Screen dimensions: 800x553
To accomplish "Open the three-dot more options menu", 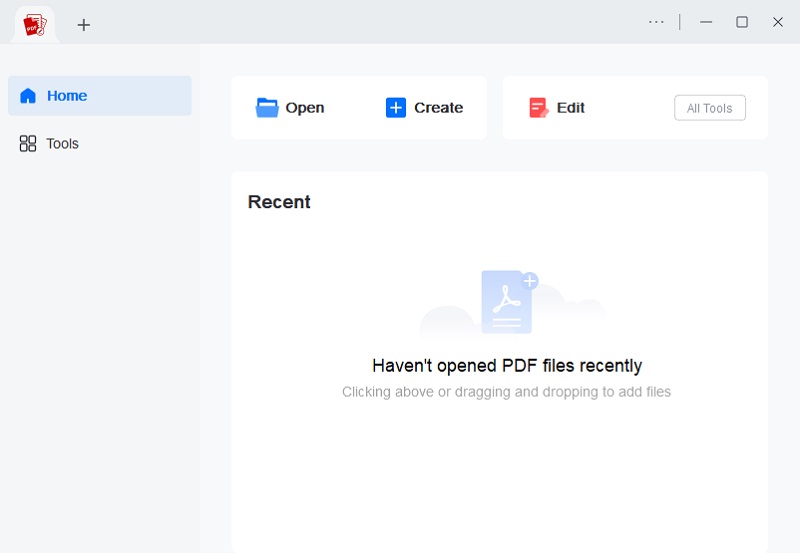I will [x=656, y=22].
